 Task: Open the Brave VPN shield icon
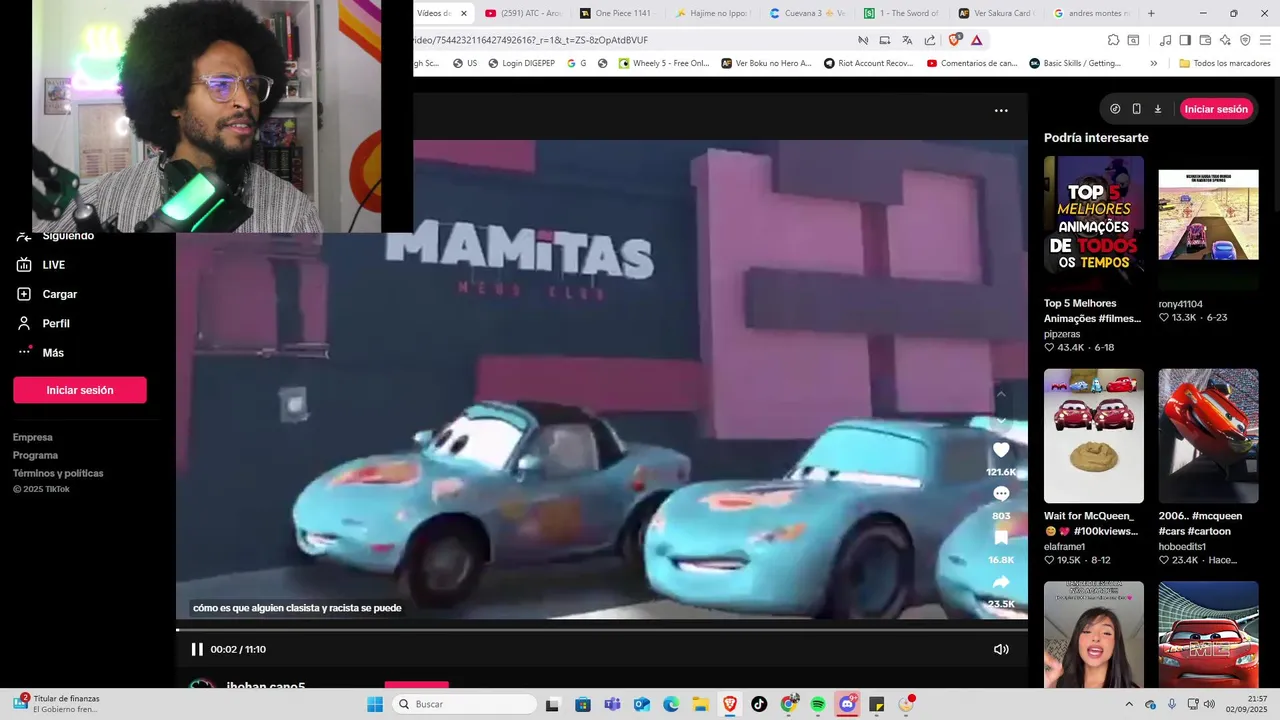1245,40
